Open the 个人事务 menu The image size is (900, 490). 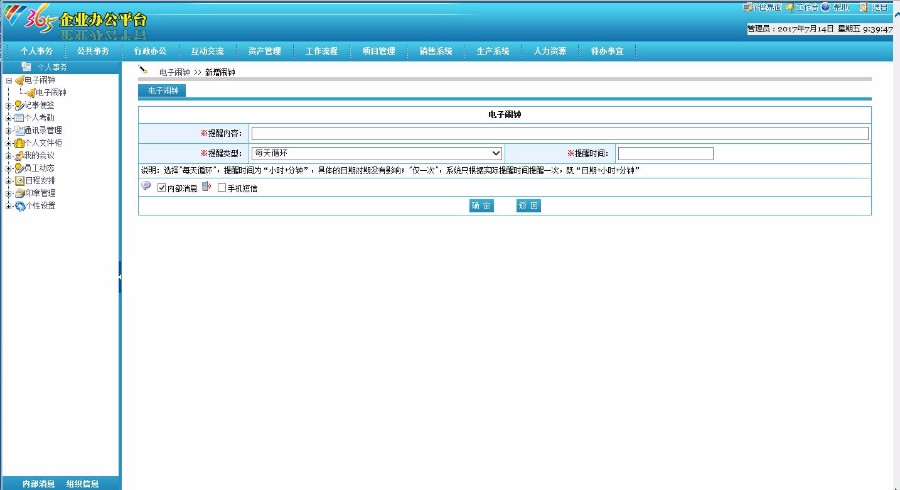[37, 51]
